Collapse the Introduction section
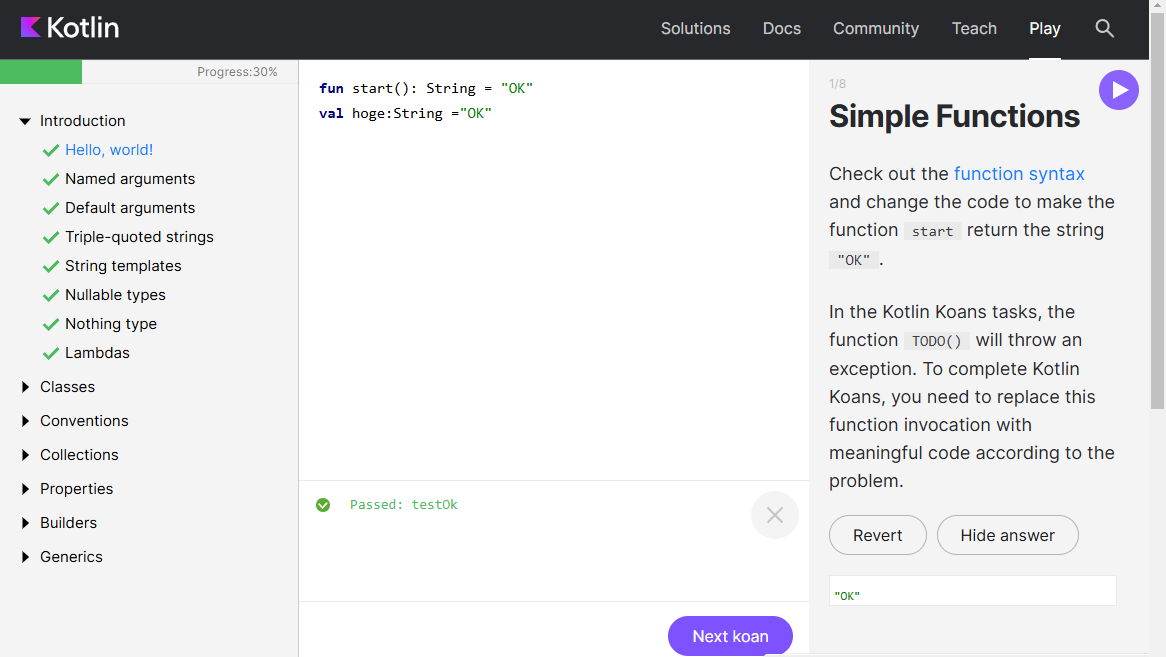This screenshot has height=657, width=1166. click(x=25, y=121)
